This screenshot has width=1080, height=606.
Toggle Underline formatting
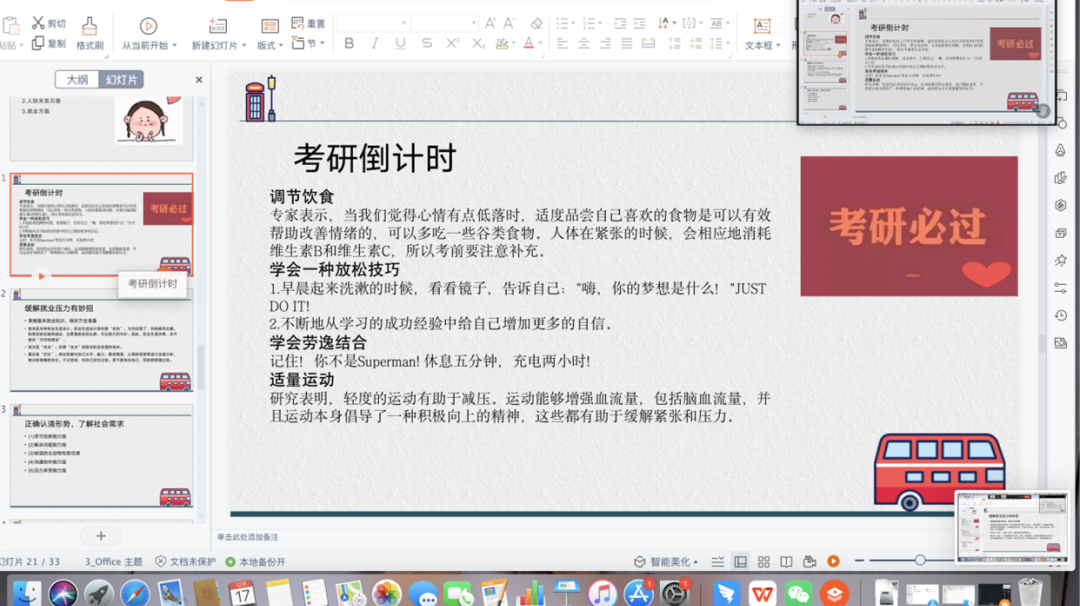click(400, 43)
